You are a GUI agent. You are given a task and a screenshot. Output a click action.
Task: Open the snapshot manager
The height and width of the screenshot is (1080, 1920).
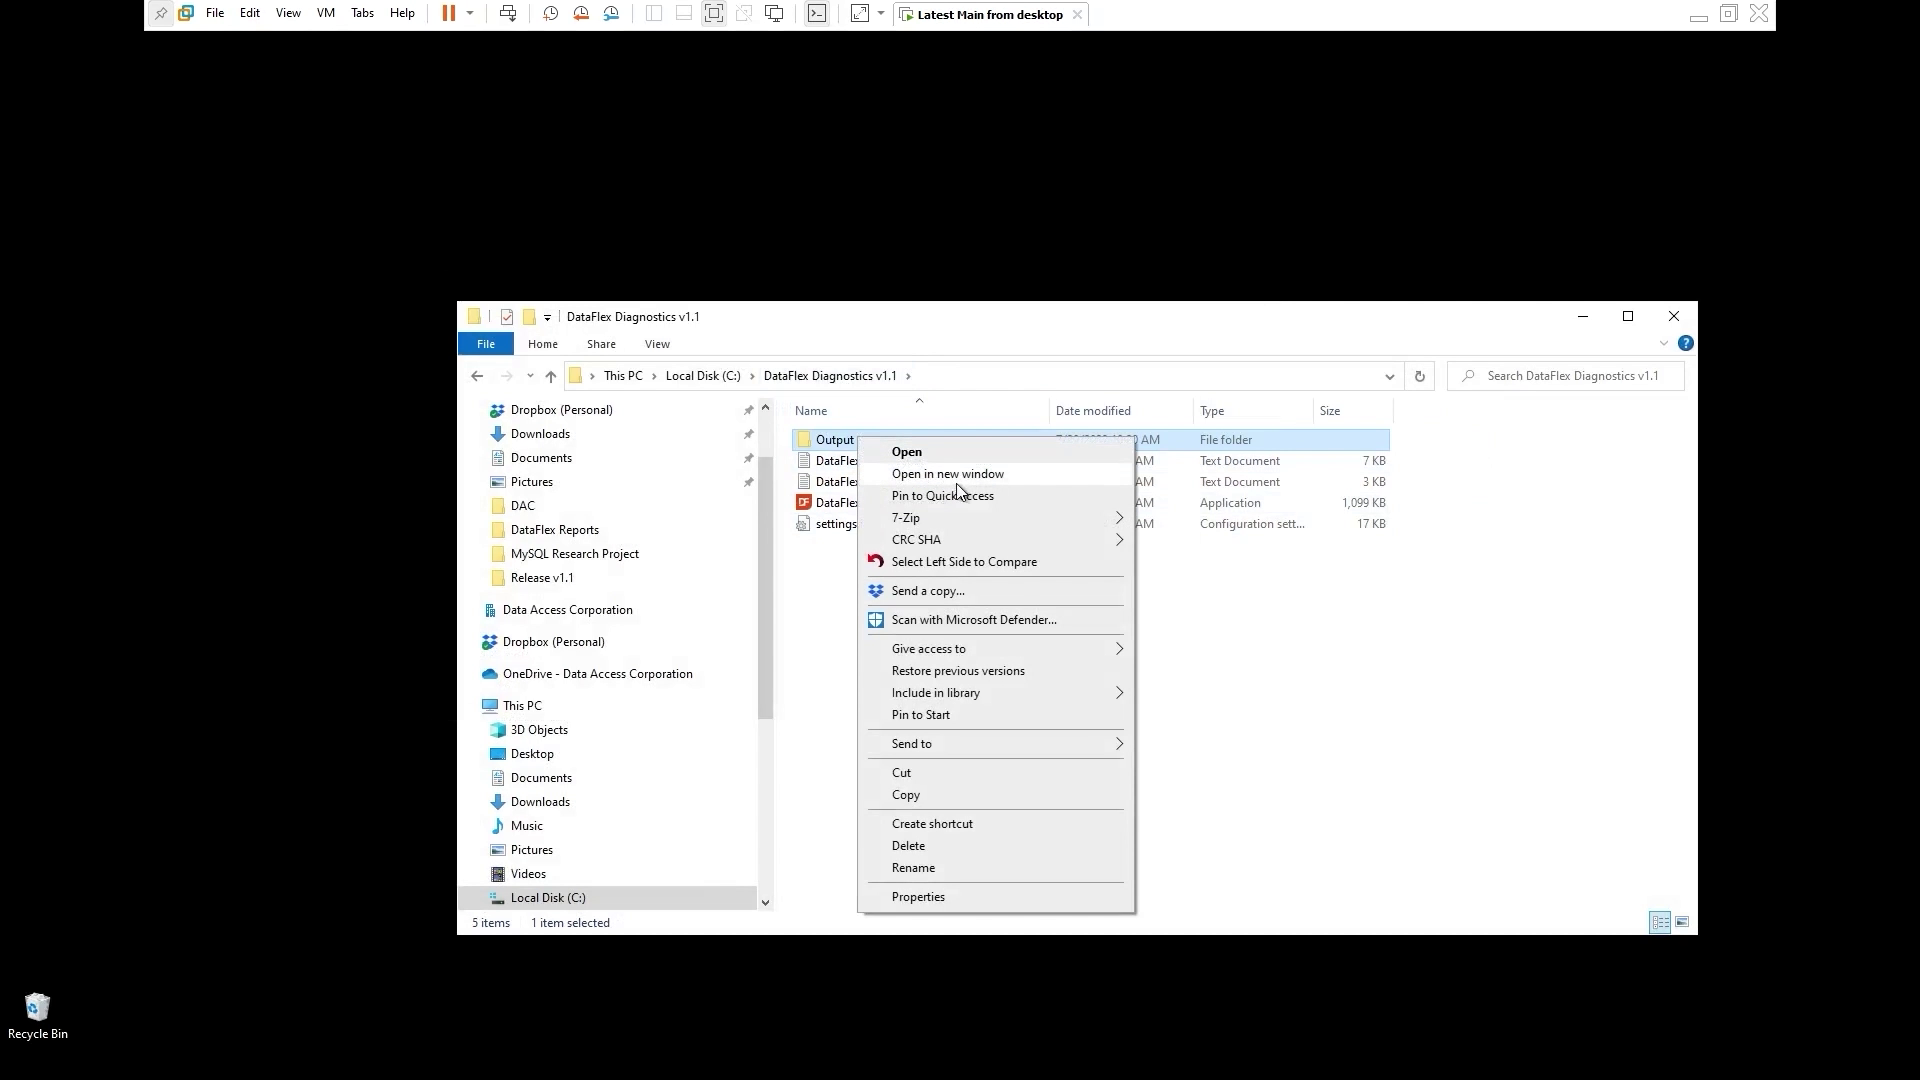tap(611, 14)
